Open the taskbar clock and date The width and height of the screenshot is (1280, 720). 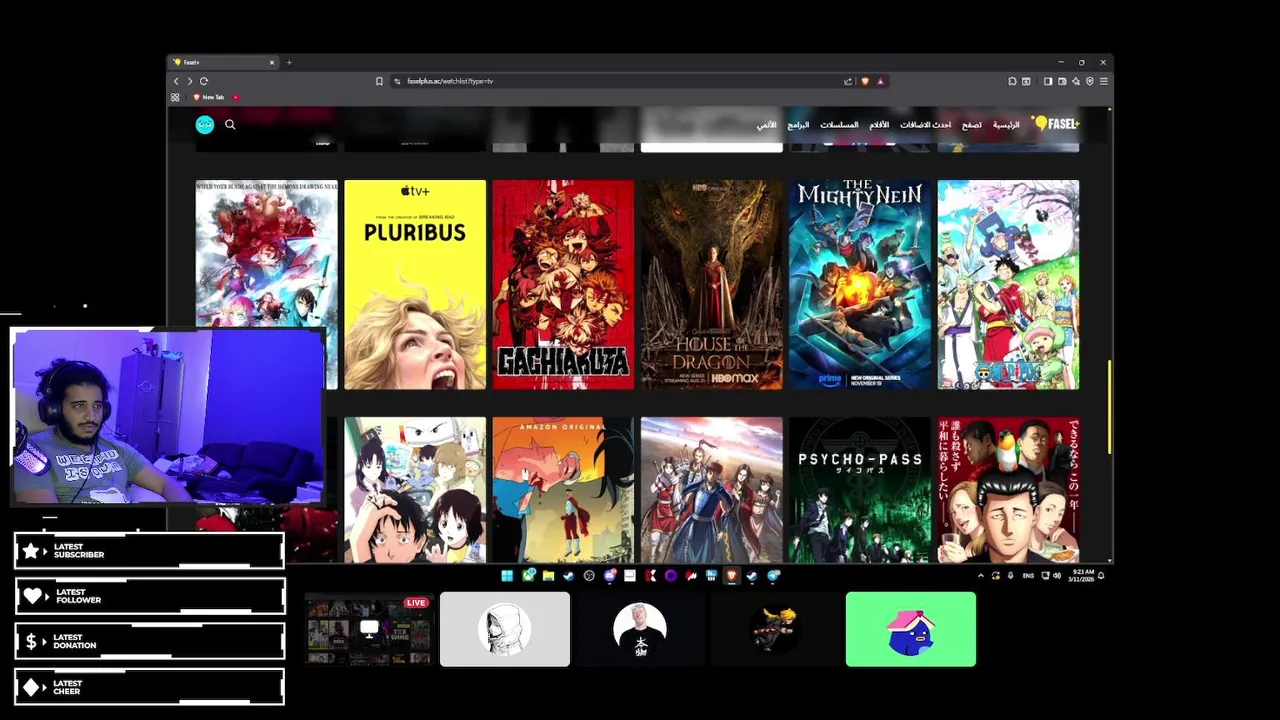[1081, 576]
